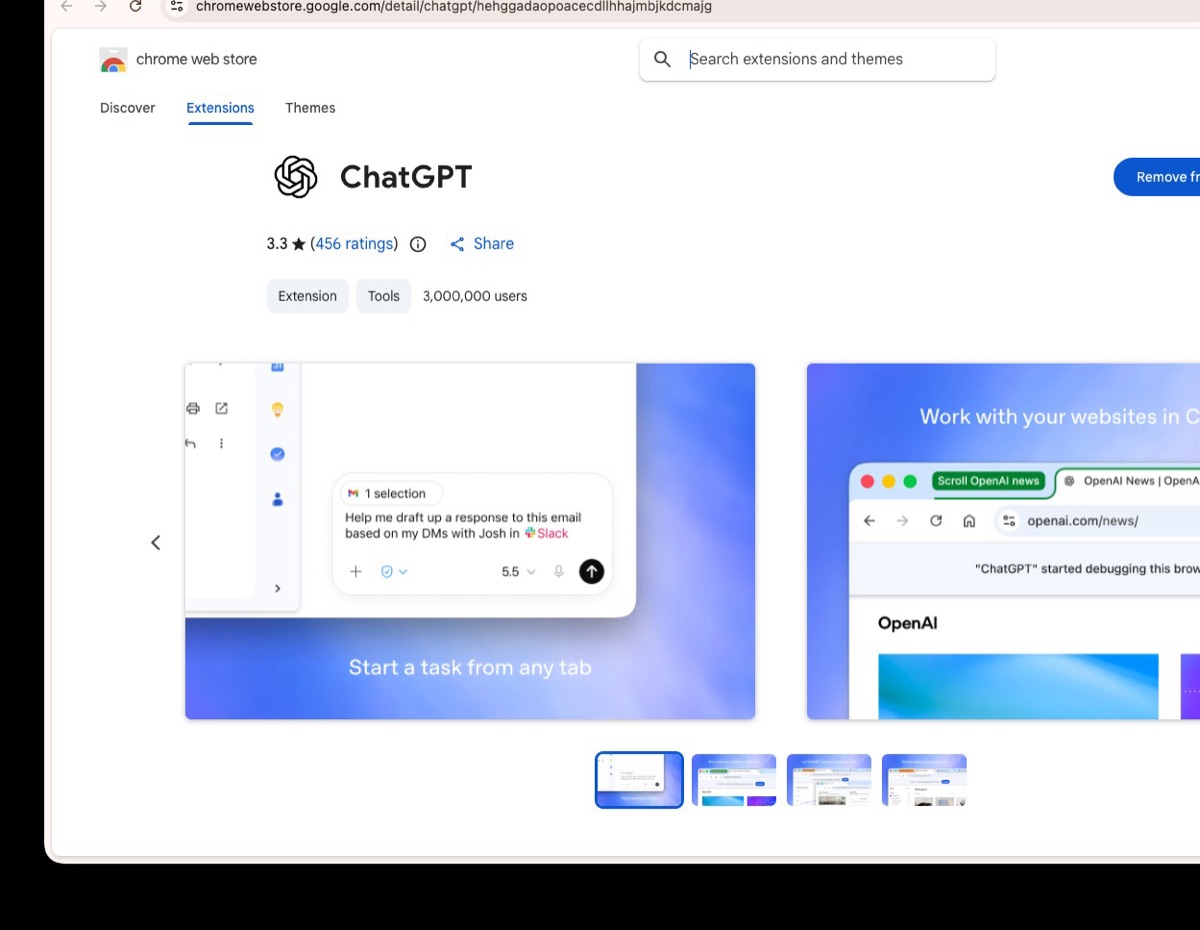Select the first screenshot thumbnail

pyautogui.click(x=639, y=780)
